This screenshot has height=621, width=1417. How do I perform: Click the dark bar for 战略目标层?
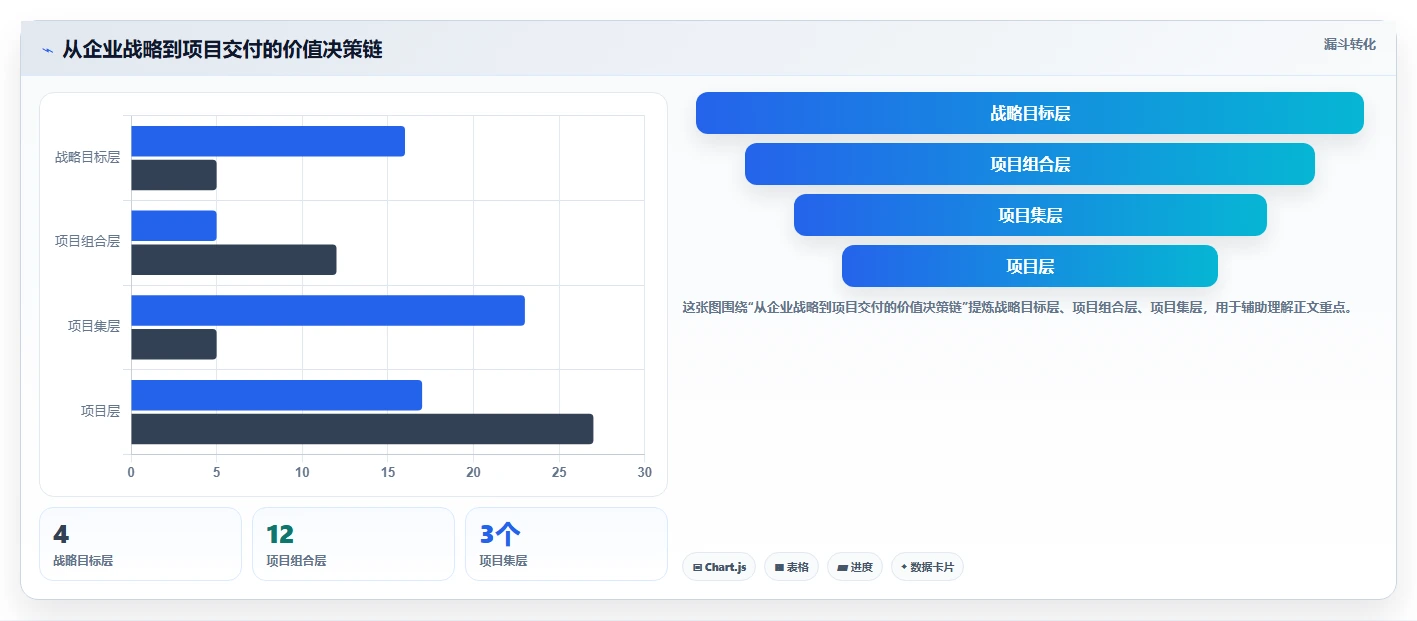coord(174,175)
